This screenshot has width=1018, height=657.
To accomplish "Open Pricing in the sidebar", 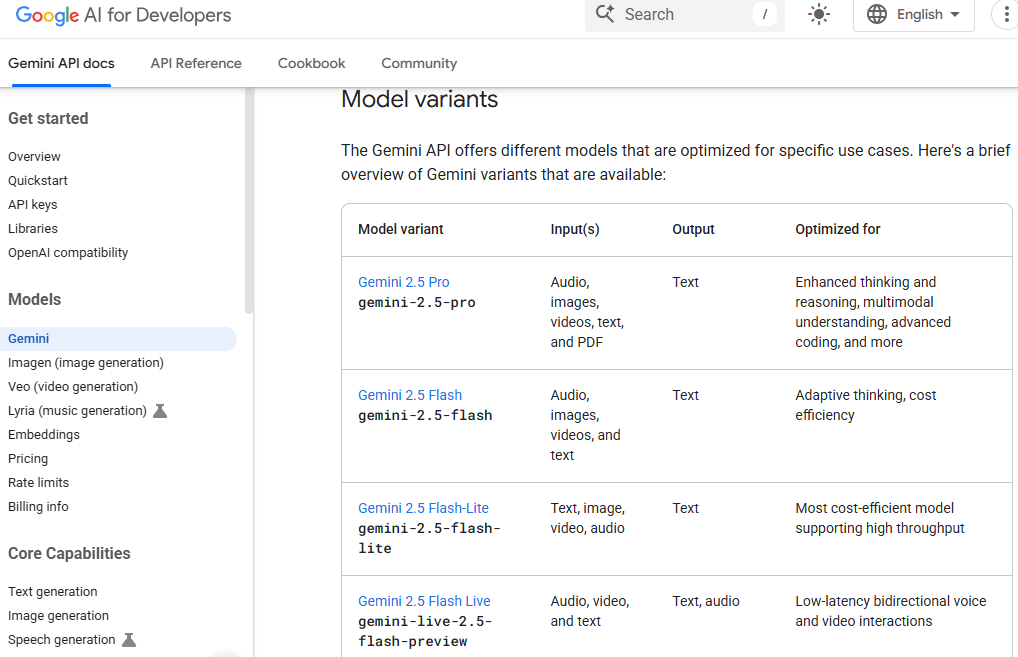I will (x=28, y=459).
